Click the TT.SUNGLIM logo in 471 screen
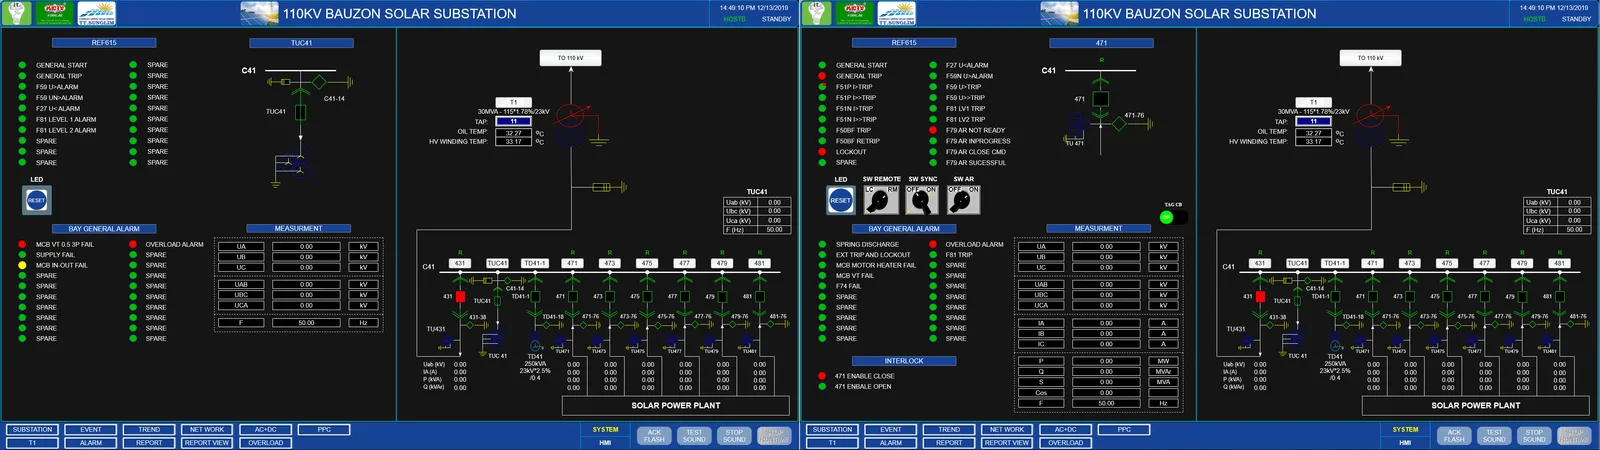The width and height of the screenshot is (1600, 450). 896,13
